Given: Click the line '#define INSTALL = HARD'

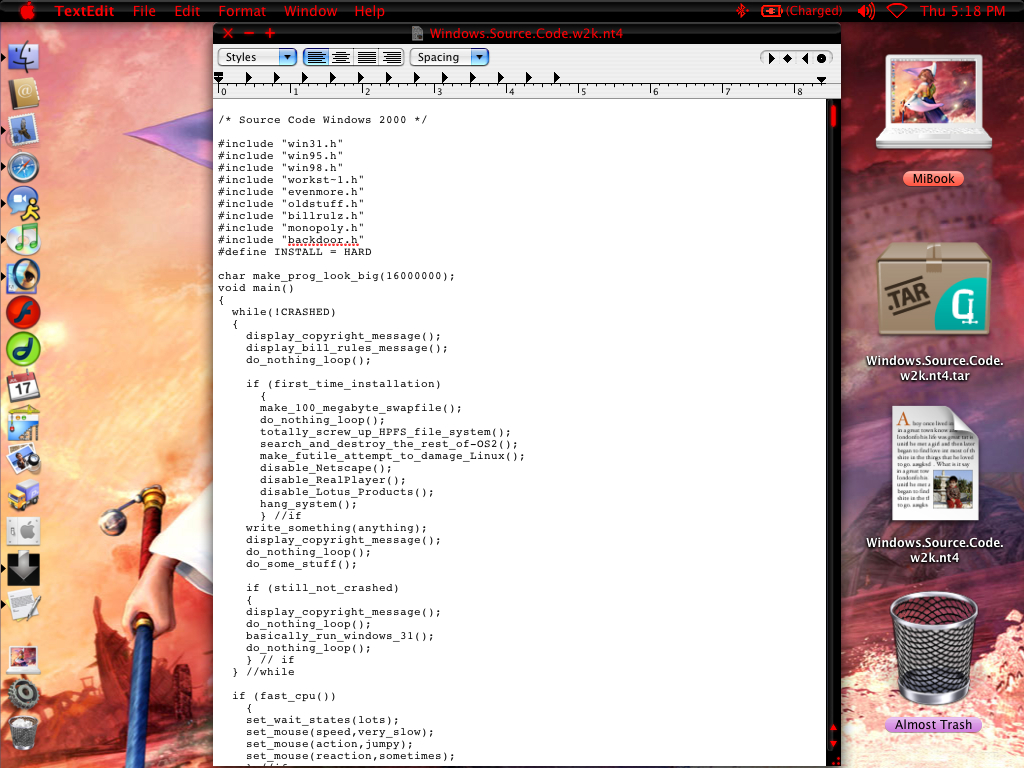Looking at the screenshot, I should coord(295,251).
